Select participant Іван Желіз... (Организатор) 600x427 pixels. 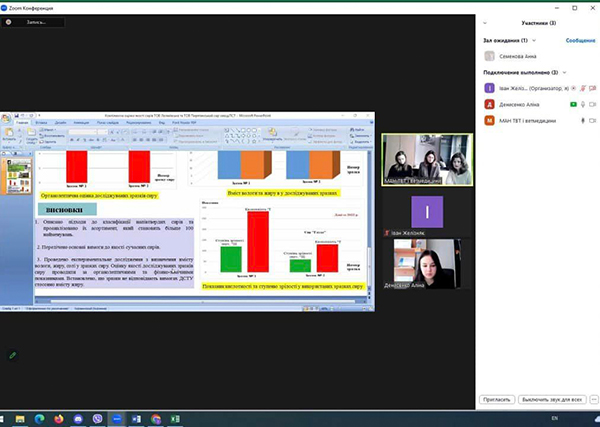click(x=538, y=88)
